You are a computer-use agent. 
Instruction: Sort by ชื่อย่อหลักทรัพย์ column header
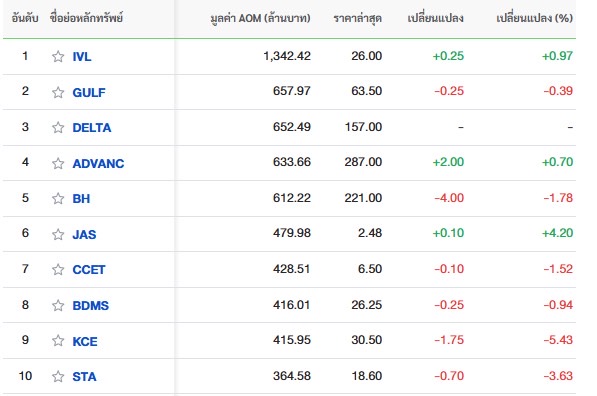point(86,18)
